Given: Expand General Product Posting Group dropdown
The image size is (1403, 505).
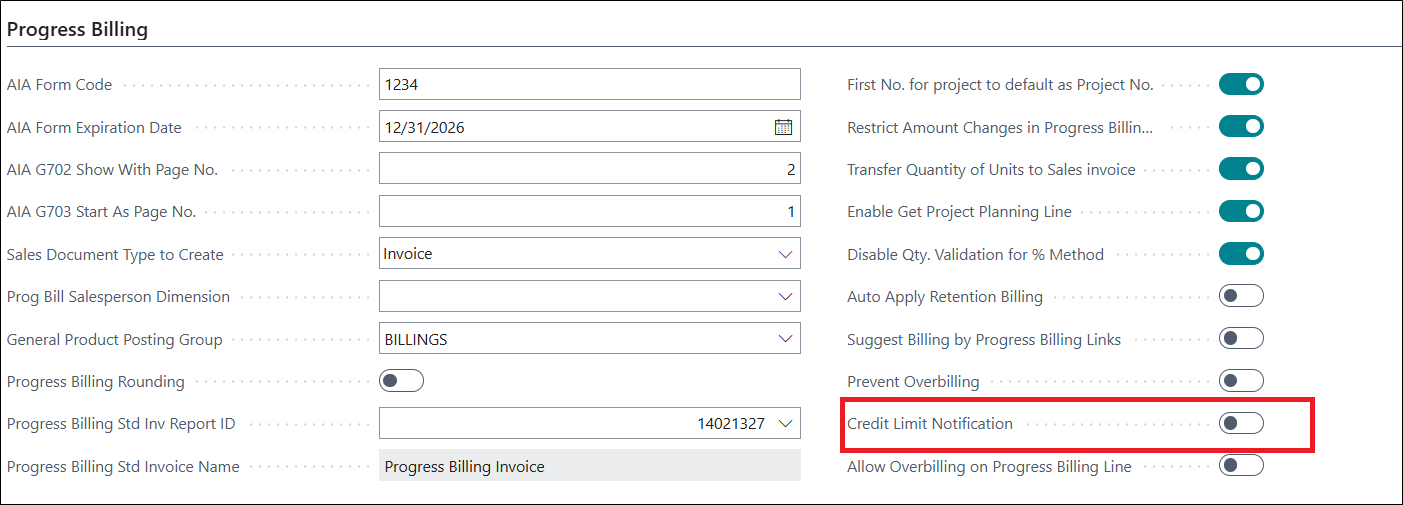Looking at the screenshot, I should click(x=785, y=339).
